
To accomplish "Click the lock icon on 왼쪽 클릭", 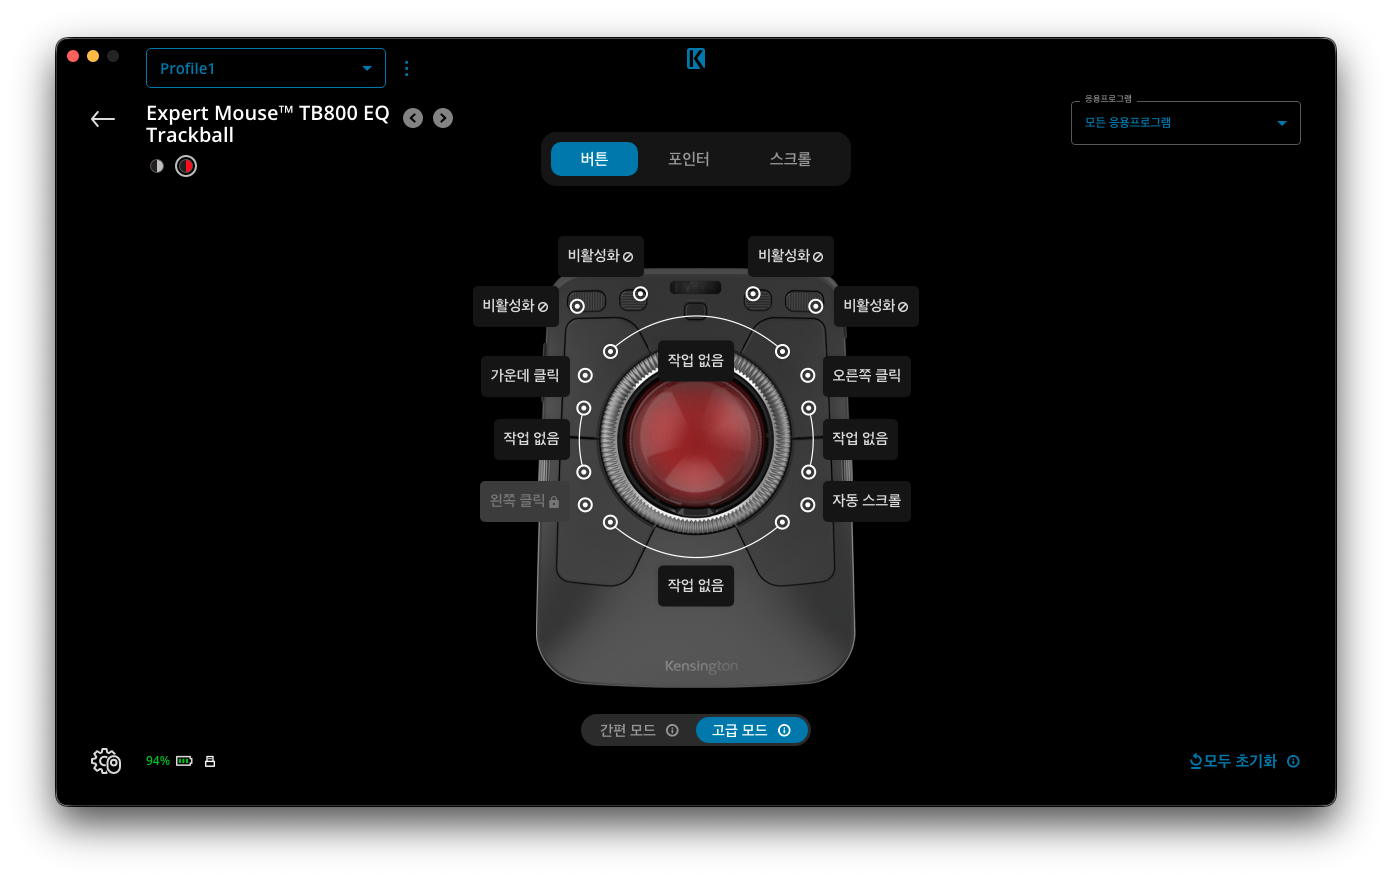I will (x=554, y=501).
